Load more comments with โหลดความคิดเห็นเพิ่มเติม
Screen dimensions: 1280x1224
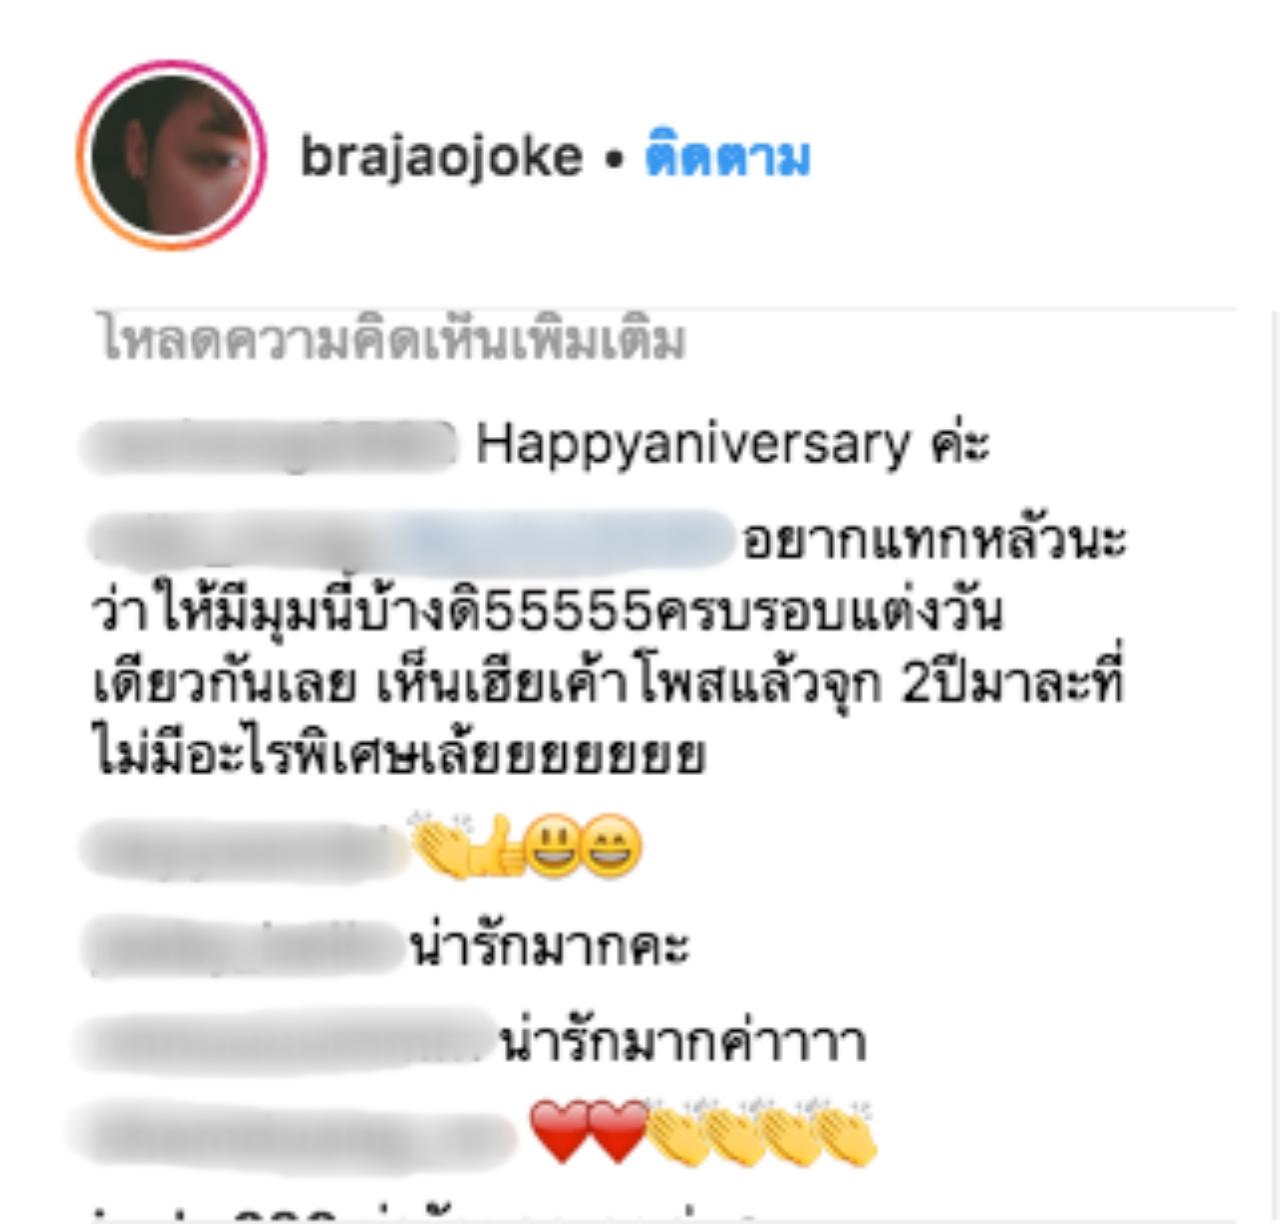[x=393, y=339]
